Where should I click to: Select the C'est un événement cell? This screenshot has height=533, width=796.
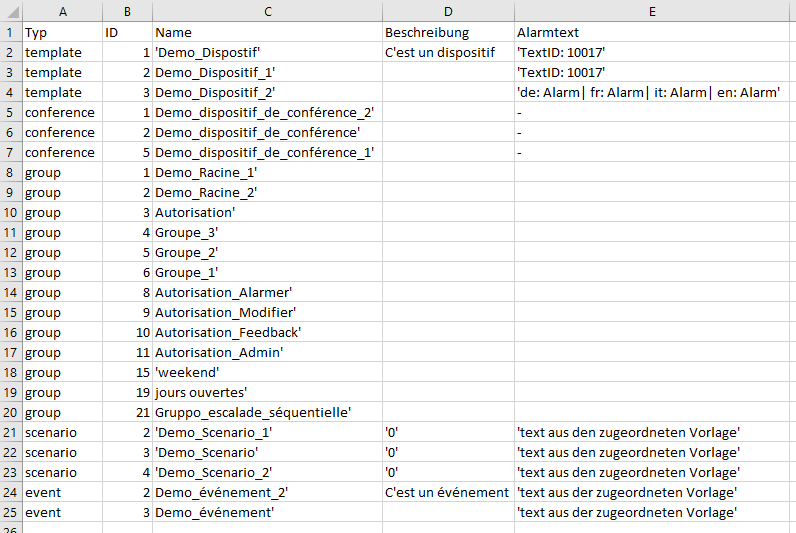[448, 492]
